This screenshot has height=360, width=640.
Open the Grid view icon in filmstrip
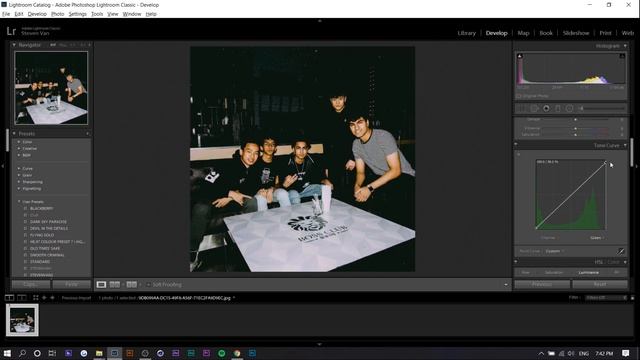36,298
